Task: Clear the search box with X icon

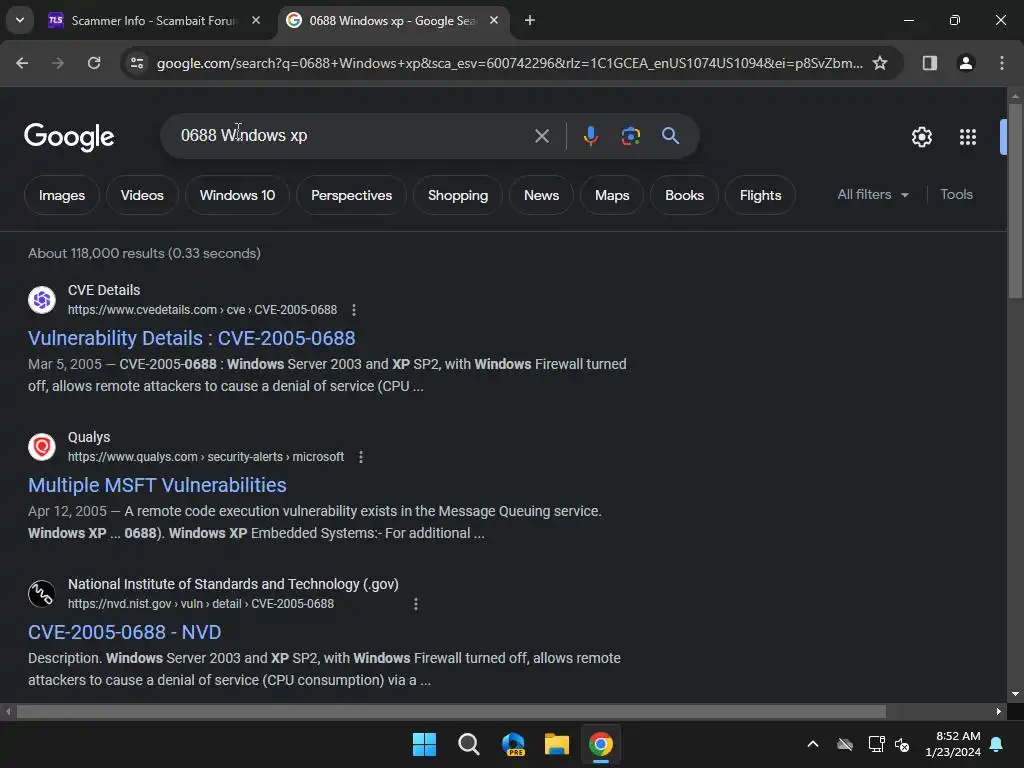Action: pyautogui.click(x=541, y=136)
